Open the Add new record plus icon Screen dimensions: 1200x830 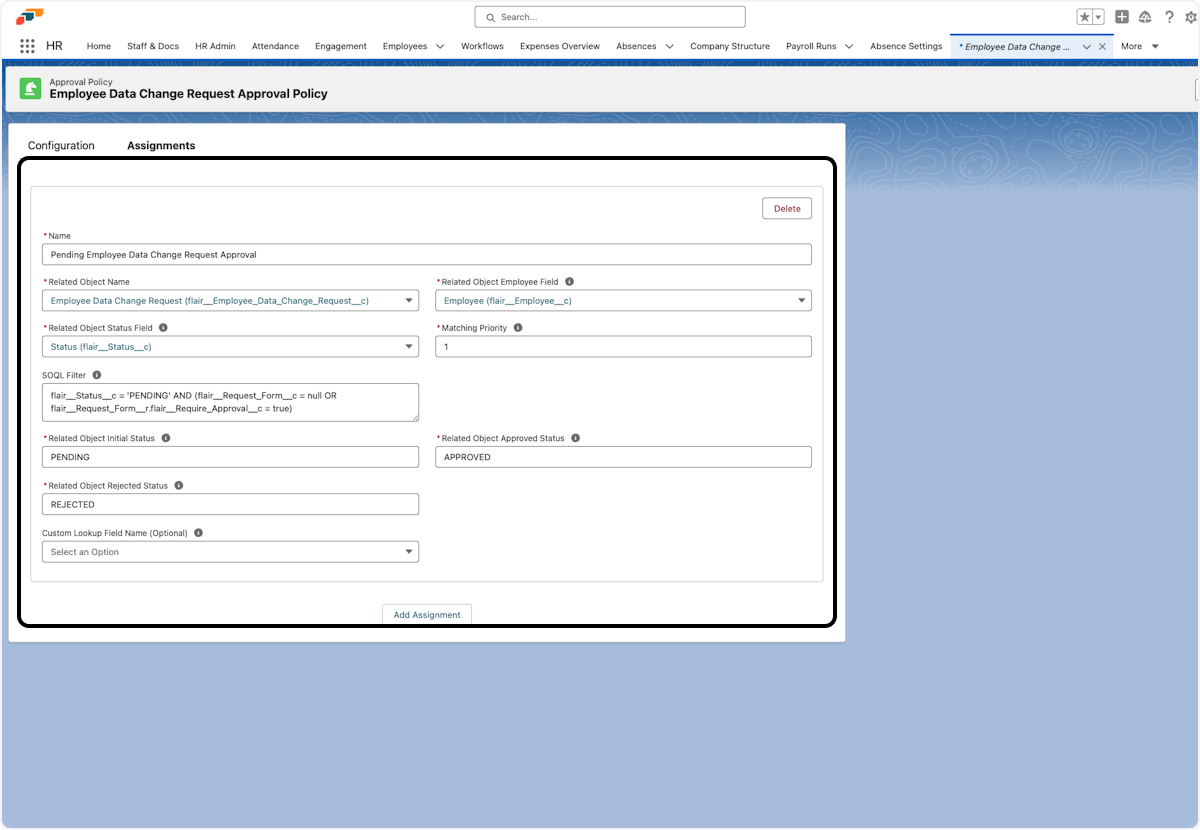[x=1121, y=16]
